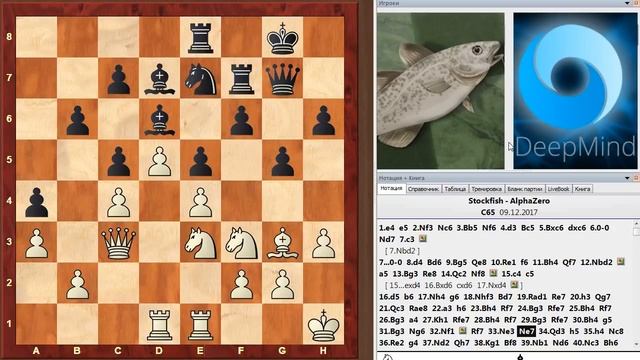Open the diagram icon after 7.c3
The width and height of the screenshot is (640, 360).
422,238
